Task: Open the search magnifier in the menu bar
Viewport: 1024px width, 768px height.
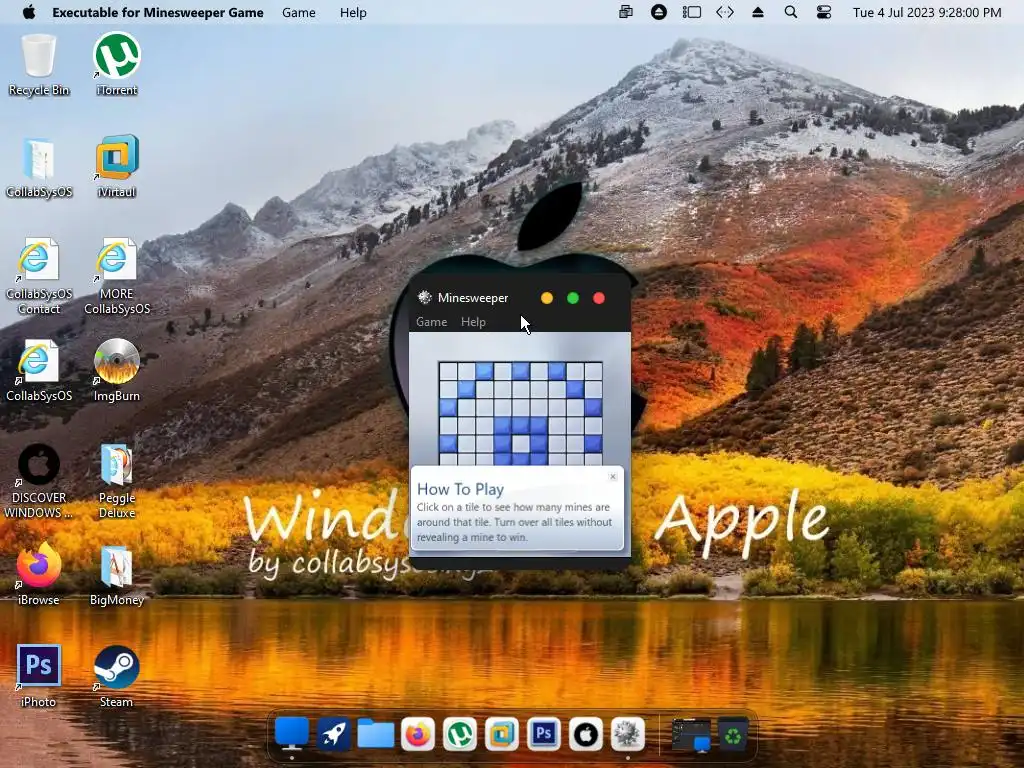Action: (790, 12)
